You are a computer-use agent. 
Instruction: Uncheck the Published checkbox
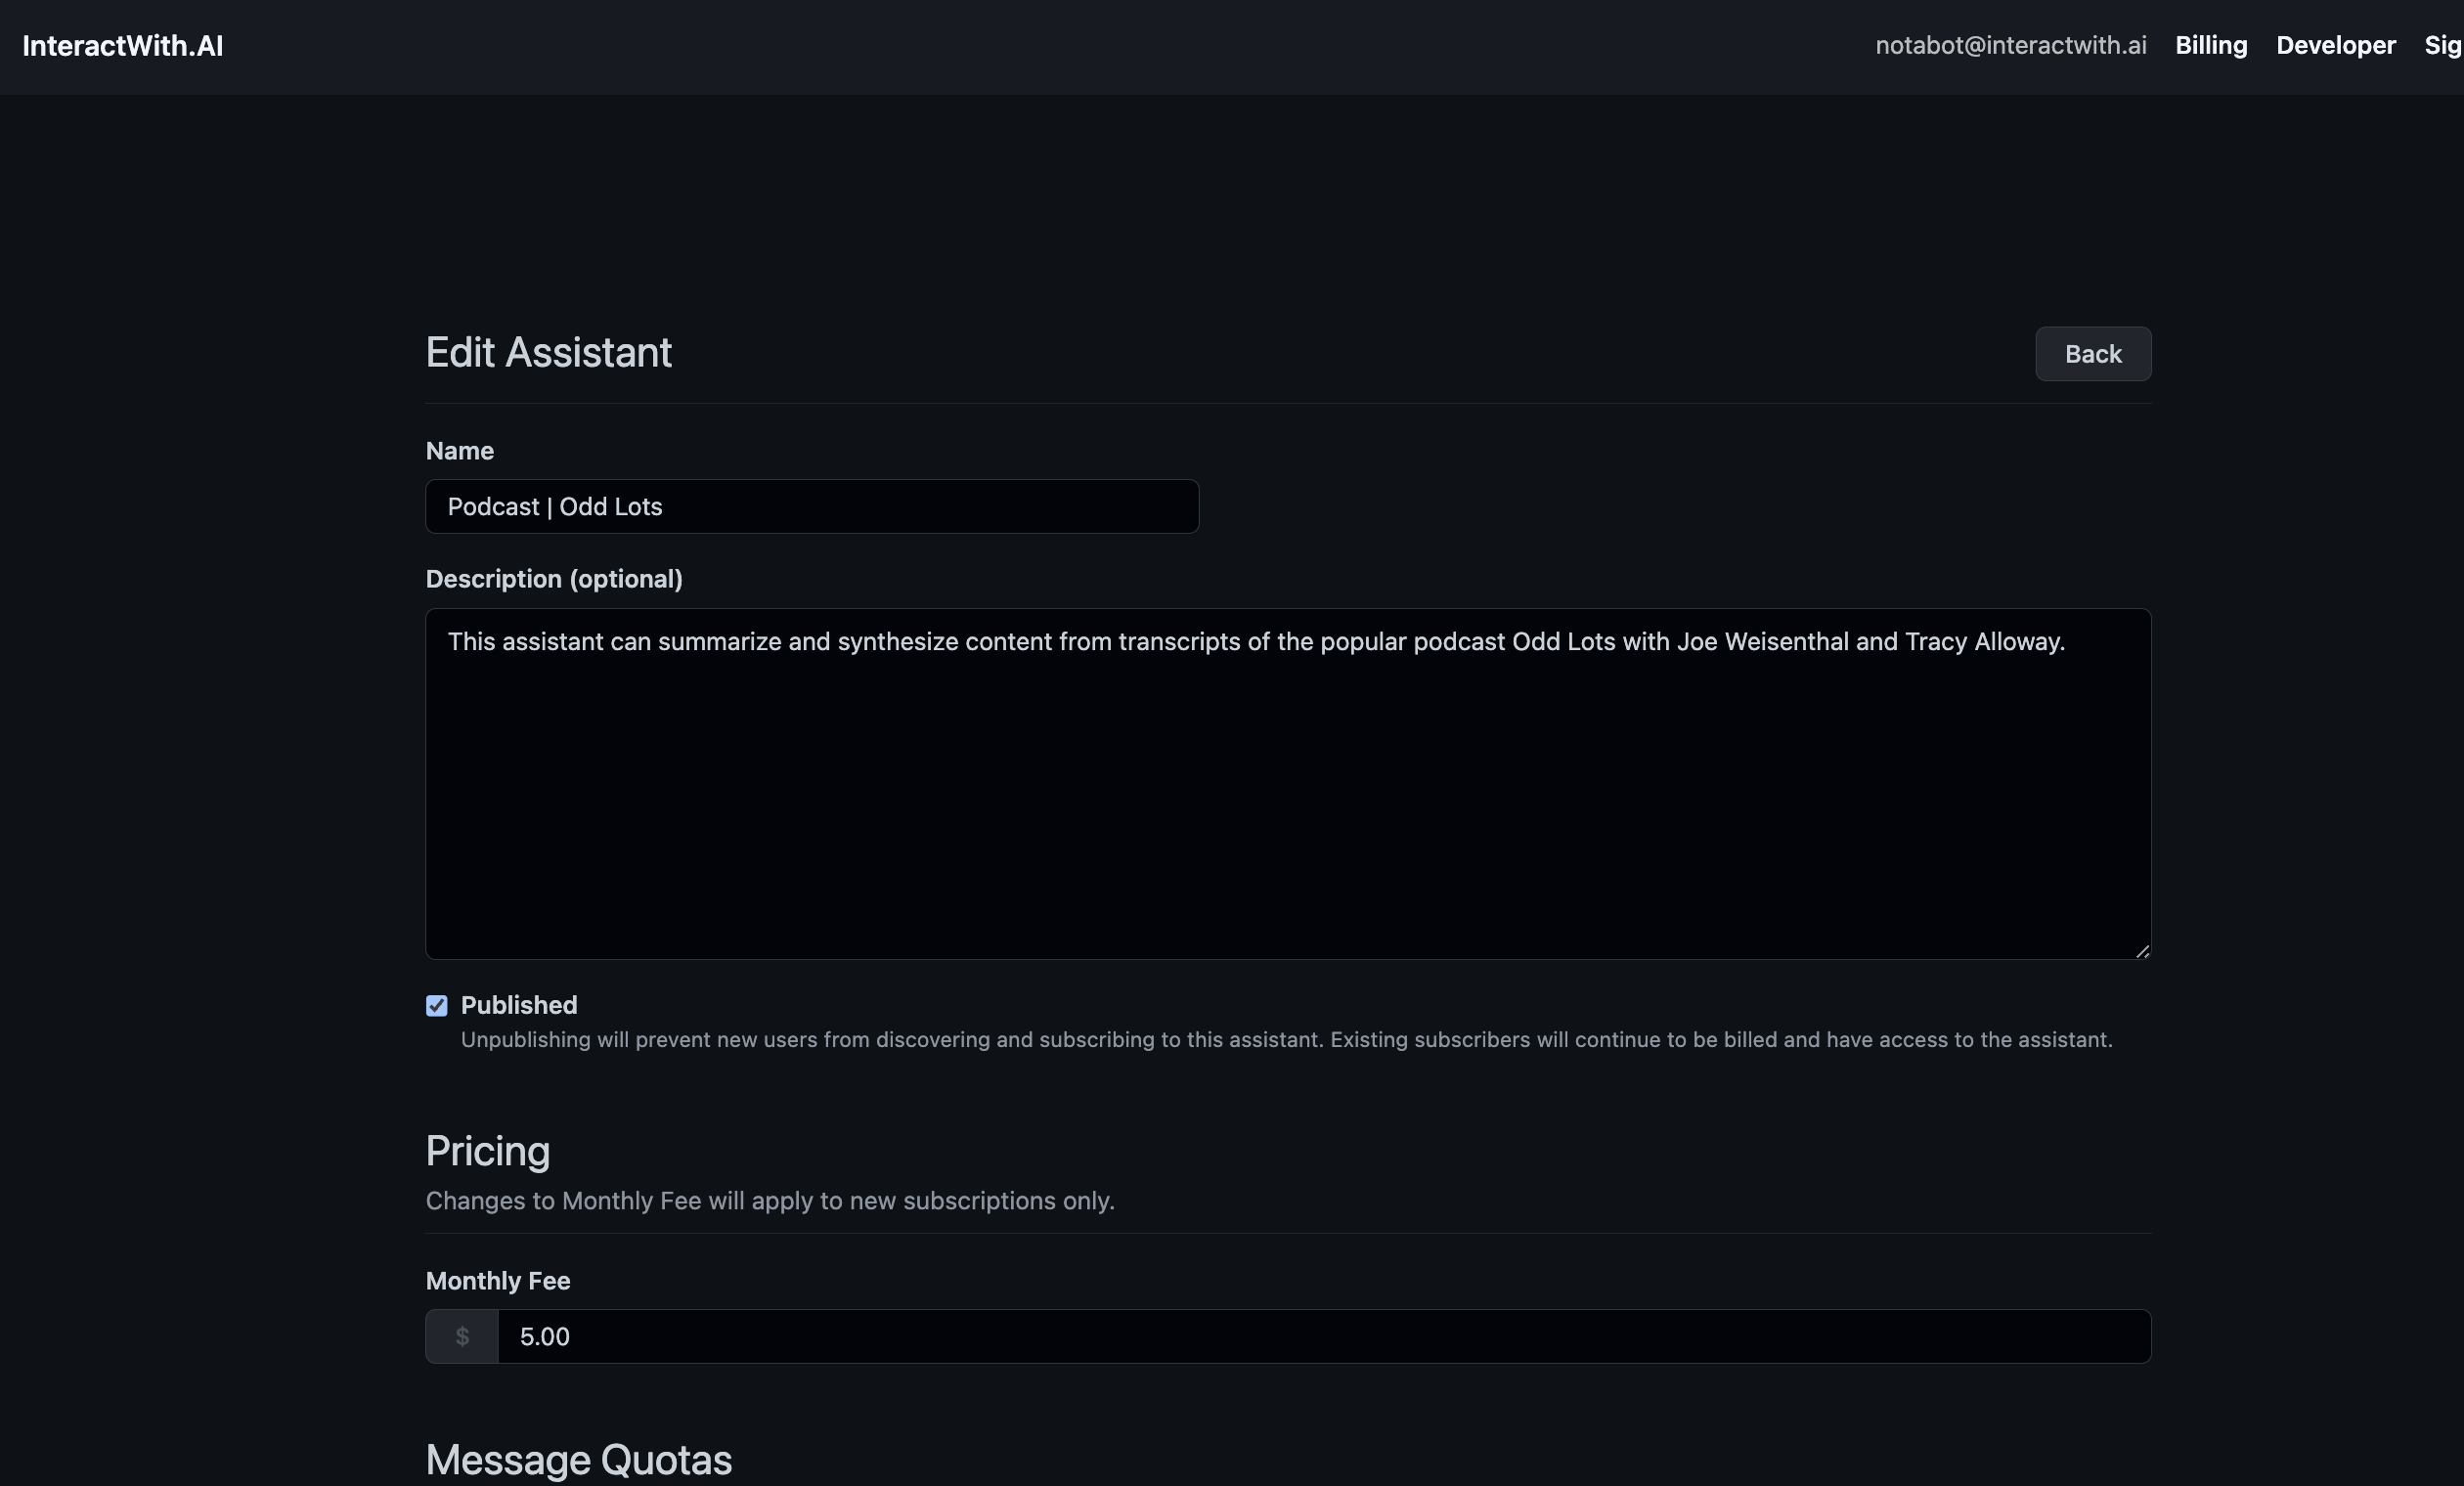click(437, 1006)
